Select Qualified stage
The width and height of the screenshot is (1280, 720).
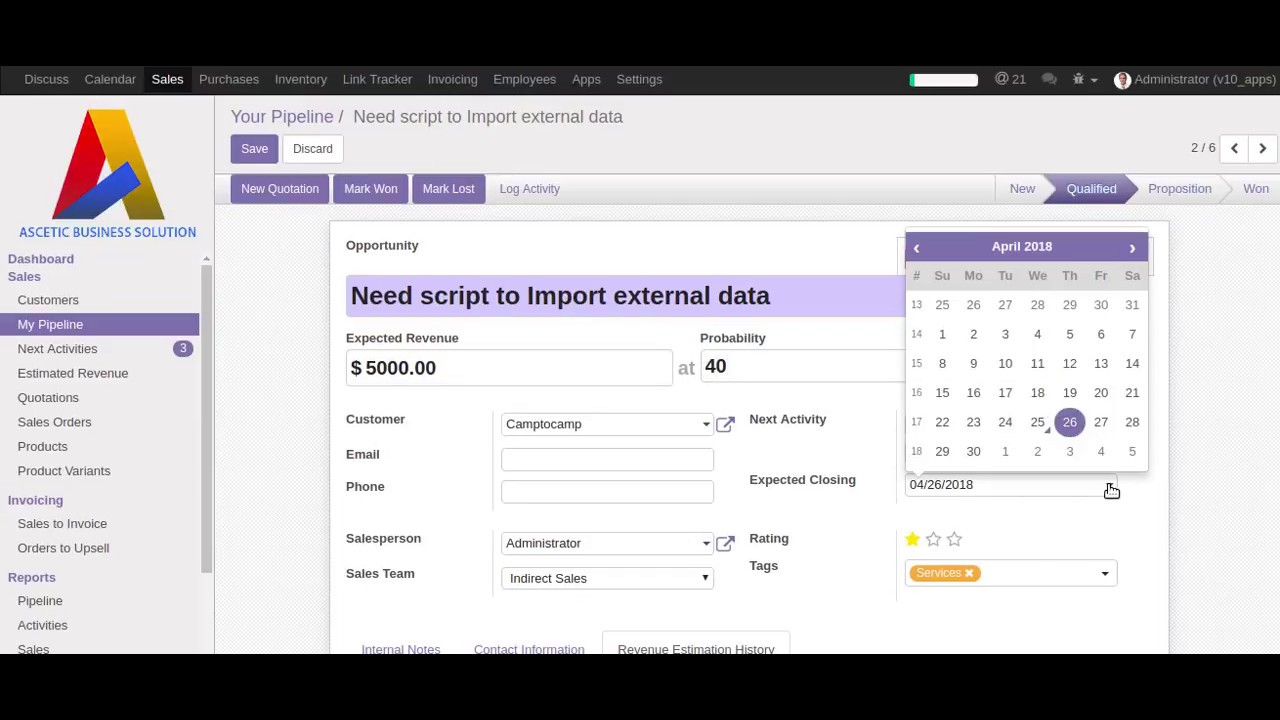[x=1091, y=189]
